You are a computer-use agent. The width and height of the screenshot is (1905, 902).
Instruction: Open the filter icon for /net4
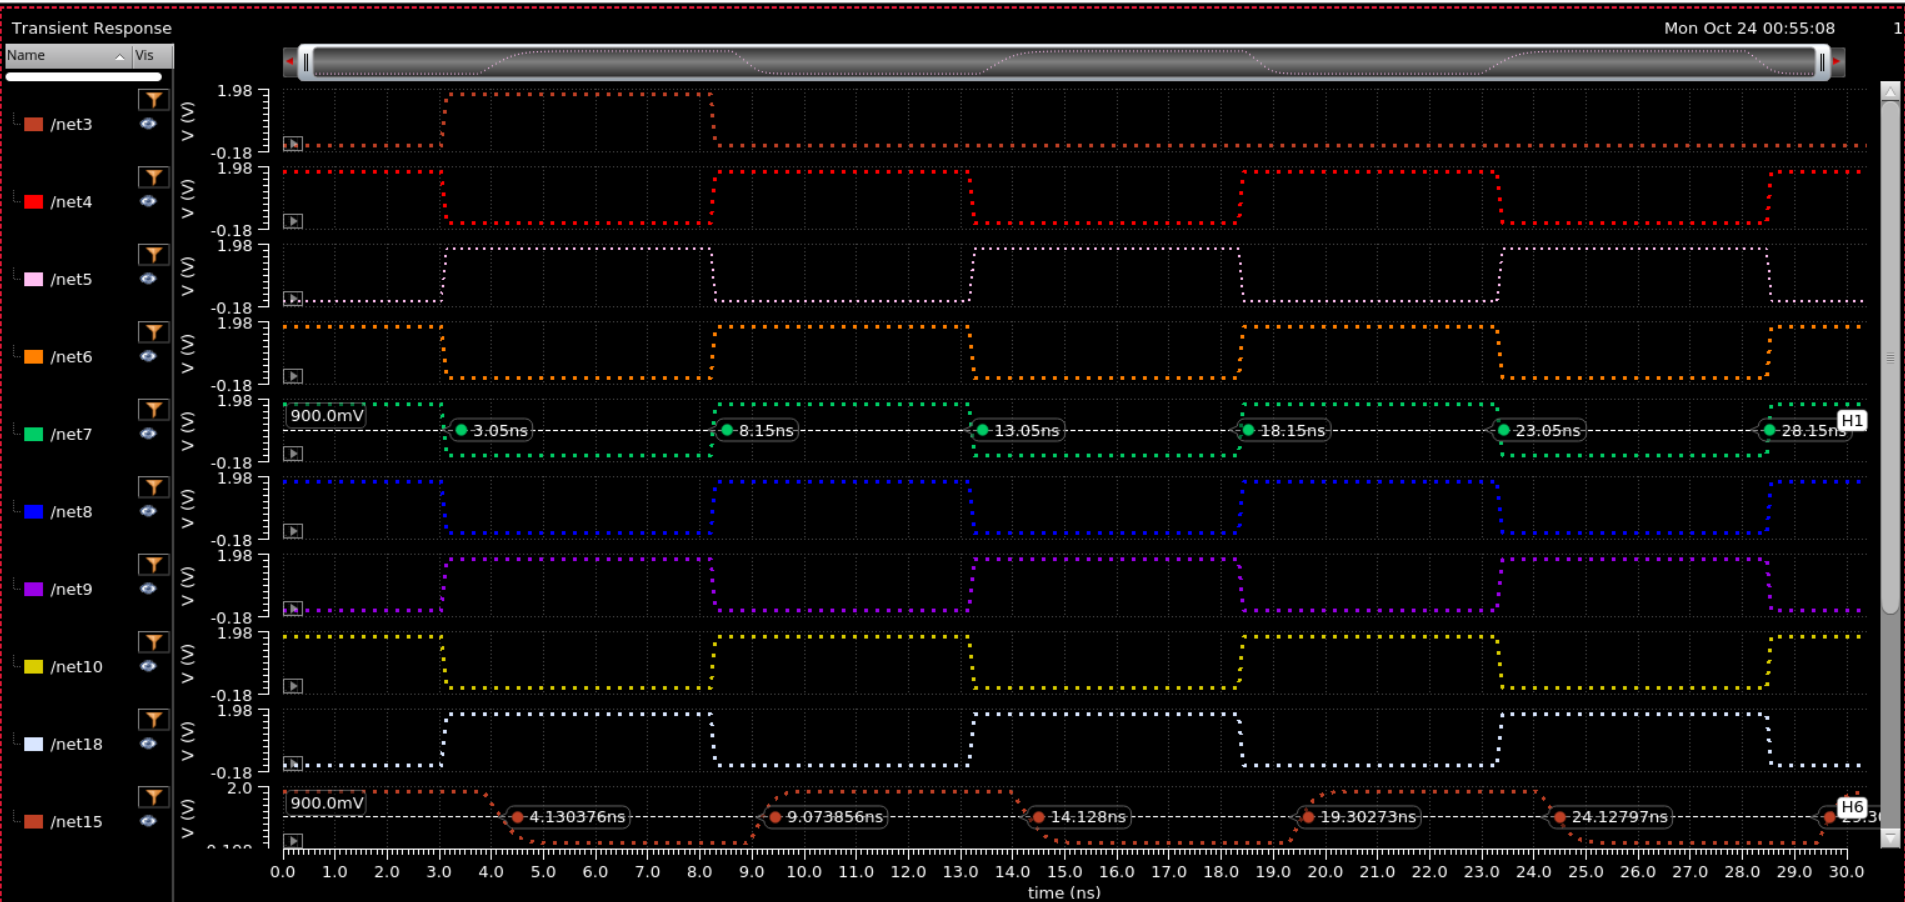coord(153,177)
